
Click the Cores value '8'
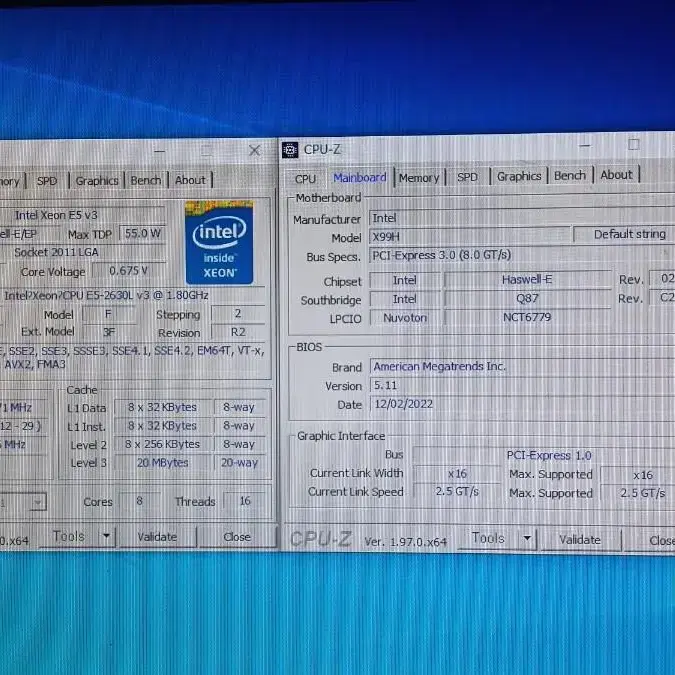(139, 501)
